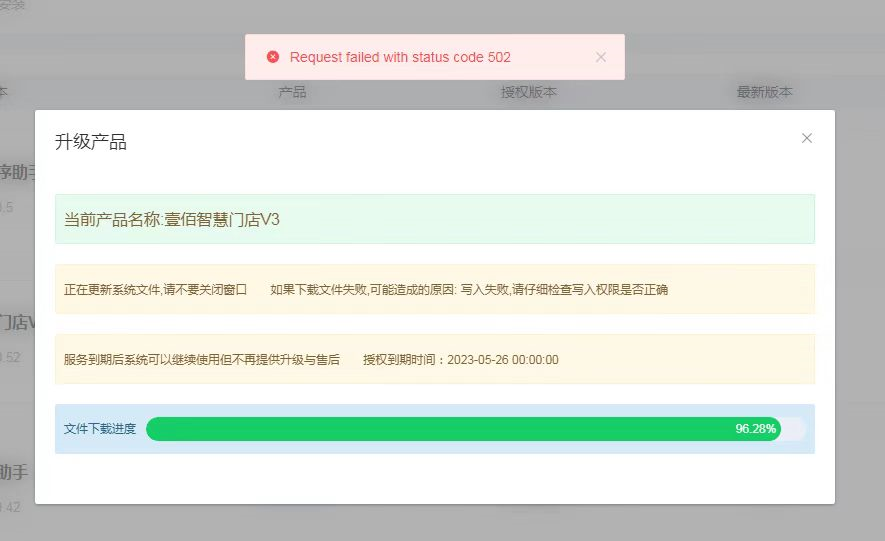Click the red error icon in notification
The image size is (885, 541).
[x=273, y=57]
